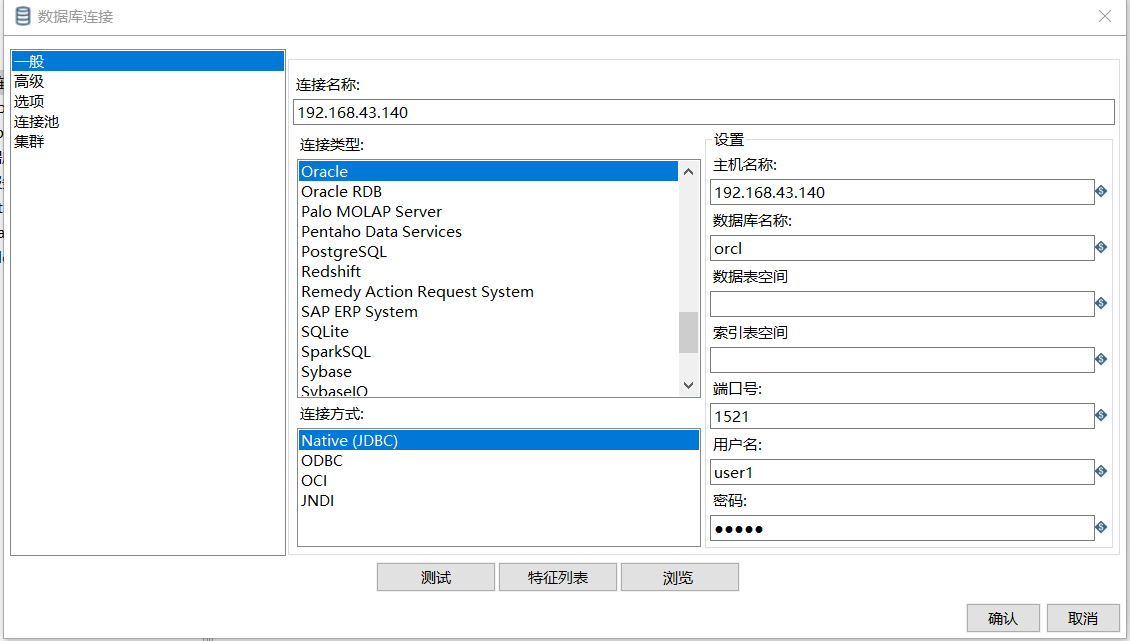Confirm the connection with 确认
Image resolution: width=1130 pixels, height=641 pixels.
(x=1003, y=618)
